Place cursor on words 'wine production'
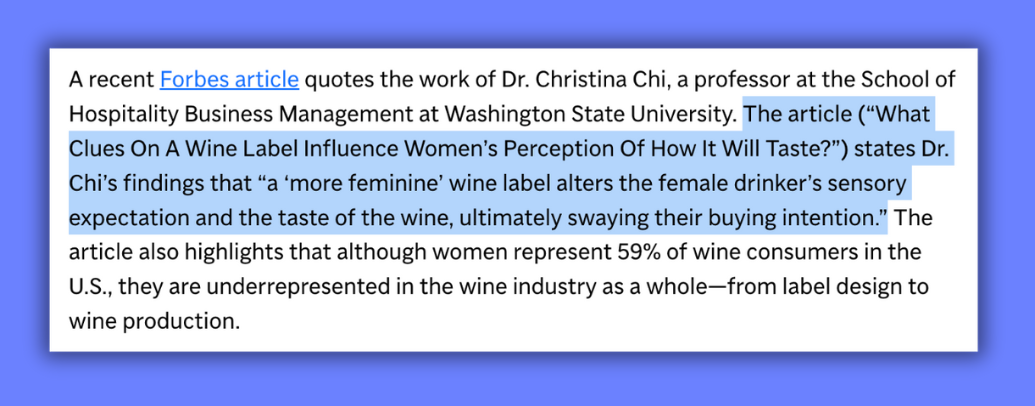Viewport: 1035px width, 406px height. [152, 320]
